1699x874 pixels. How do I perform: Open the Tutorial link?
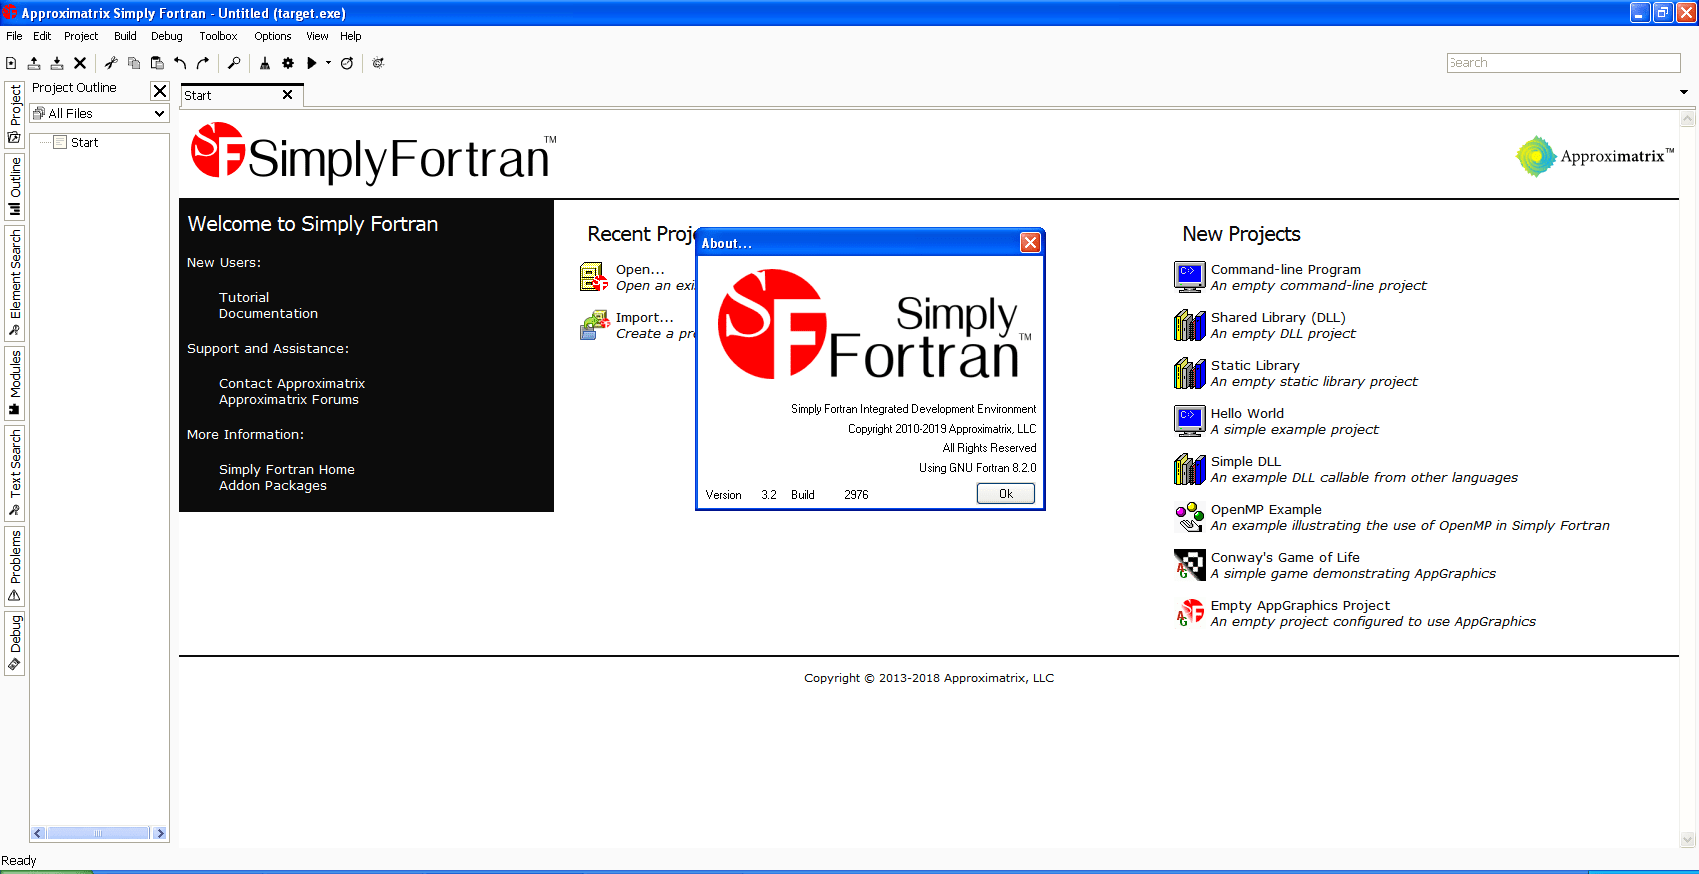tap(244, 298)
